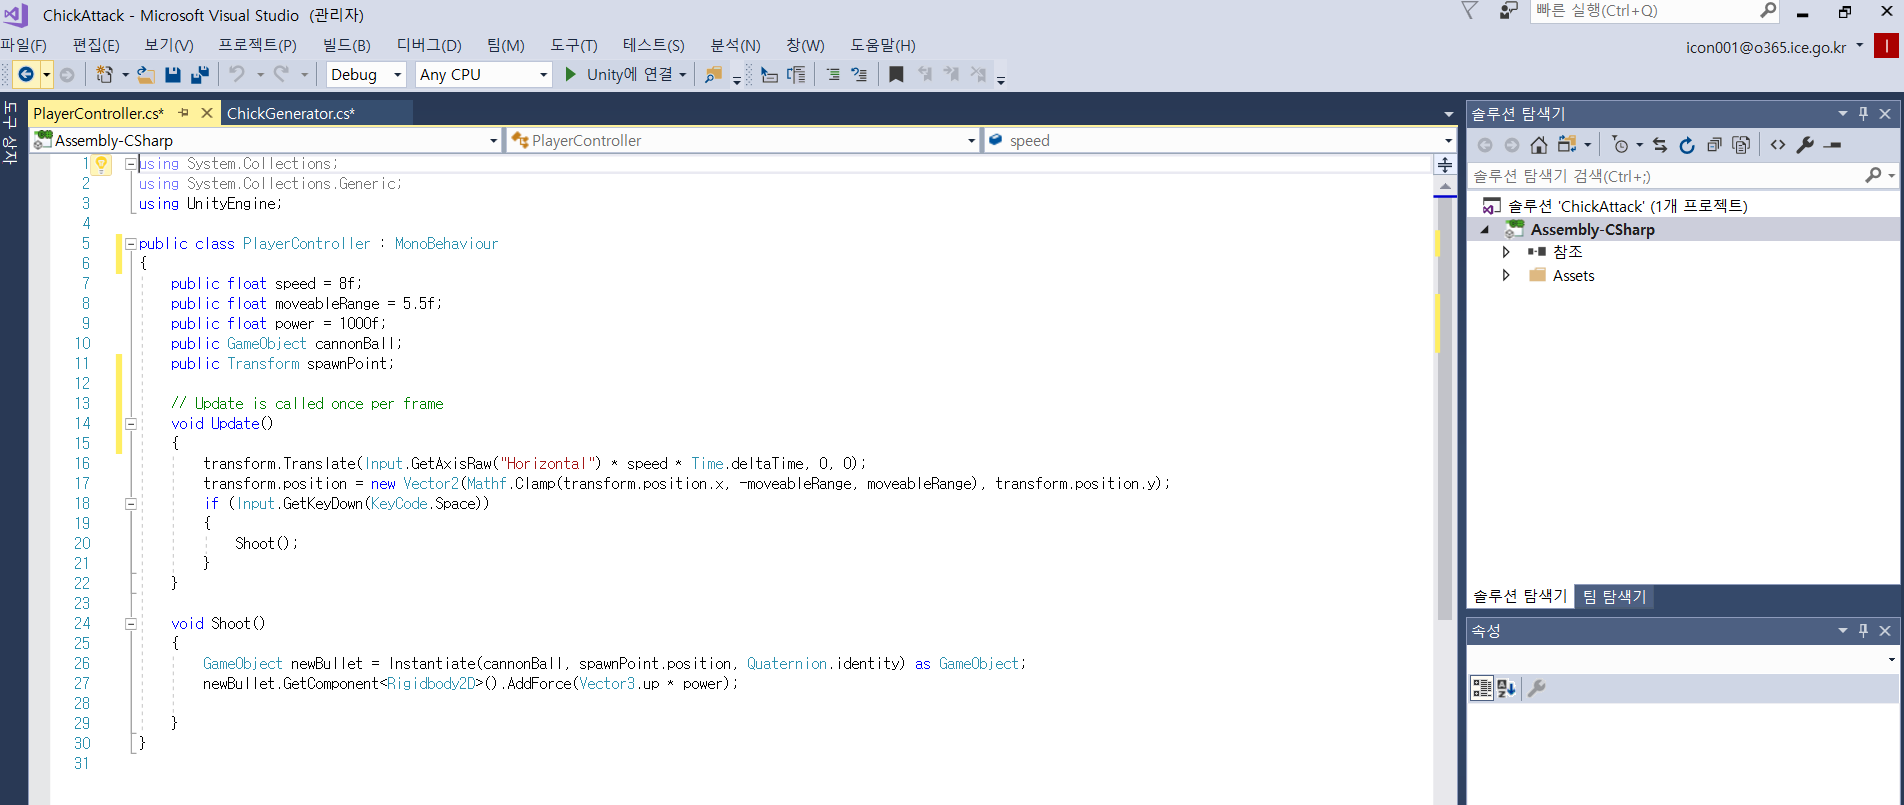Click the lightbulb quick actions icon on line 1
Screen dimensions: 1904x805
point(101,165)
